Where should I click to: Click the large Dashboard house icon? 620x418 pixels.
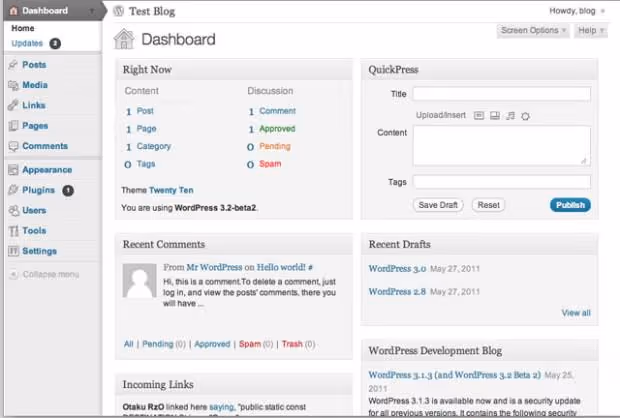124,39
